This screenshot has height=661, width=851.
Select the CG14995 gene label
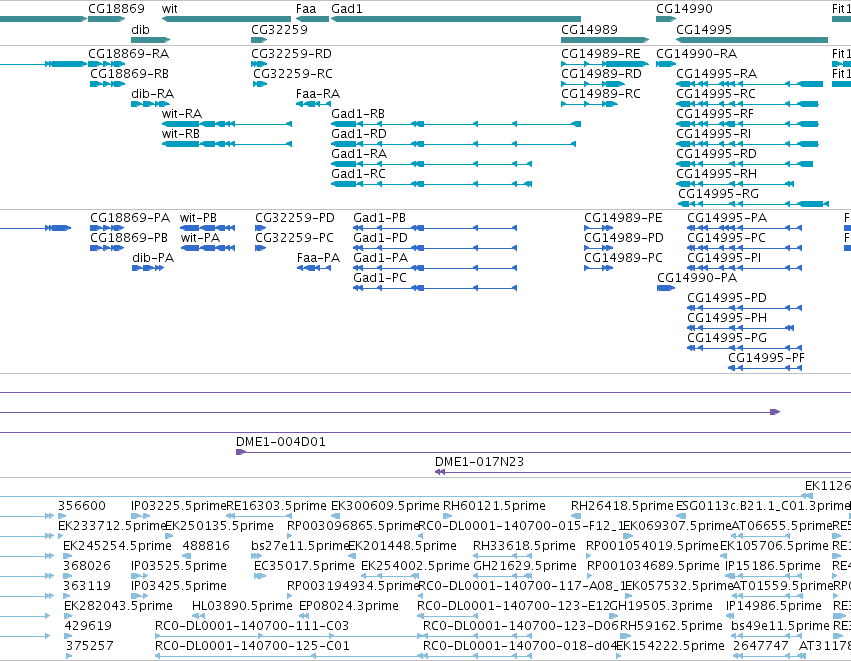pyautogui.click(x=704, y=29)
